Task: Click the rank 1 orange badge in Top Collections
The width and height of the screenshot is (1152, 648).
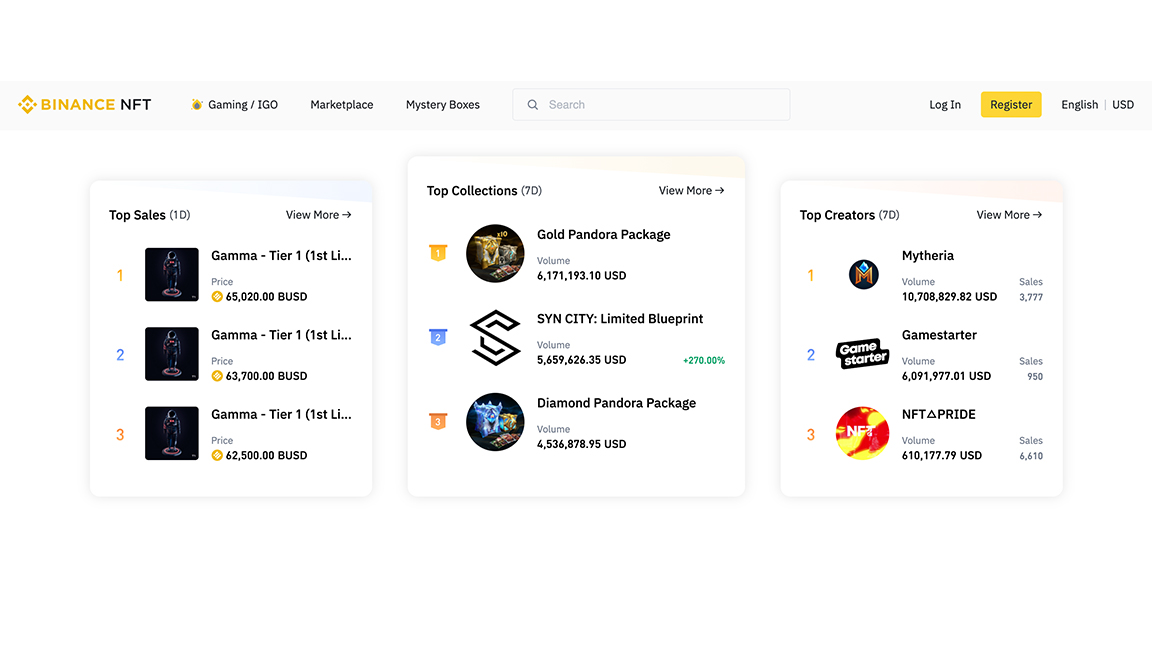Action: 438,253
